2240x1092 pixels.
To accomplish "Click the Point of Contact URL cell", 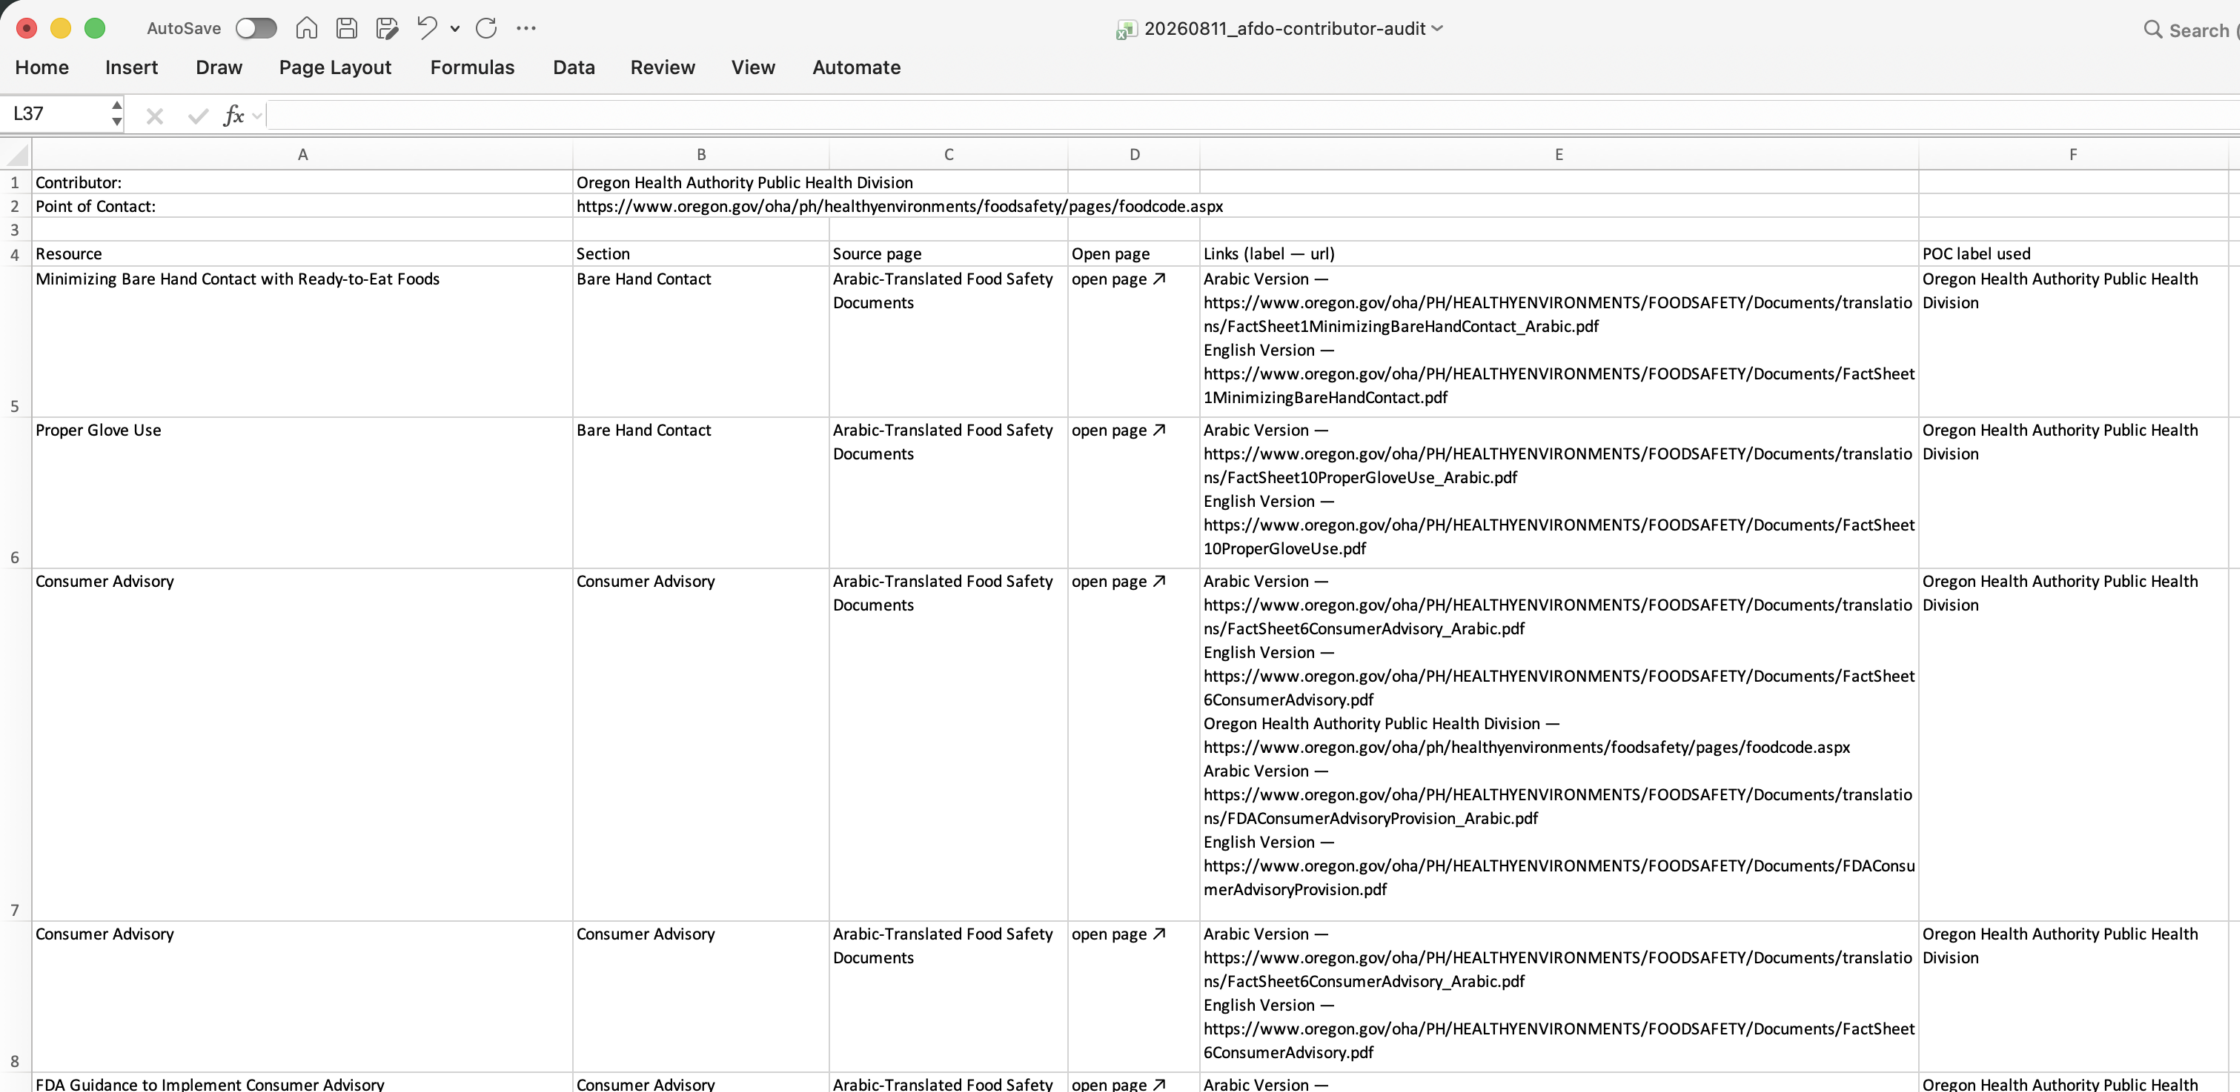I will click(899, 206).
